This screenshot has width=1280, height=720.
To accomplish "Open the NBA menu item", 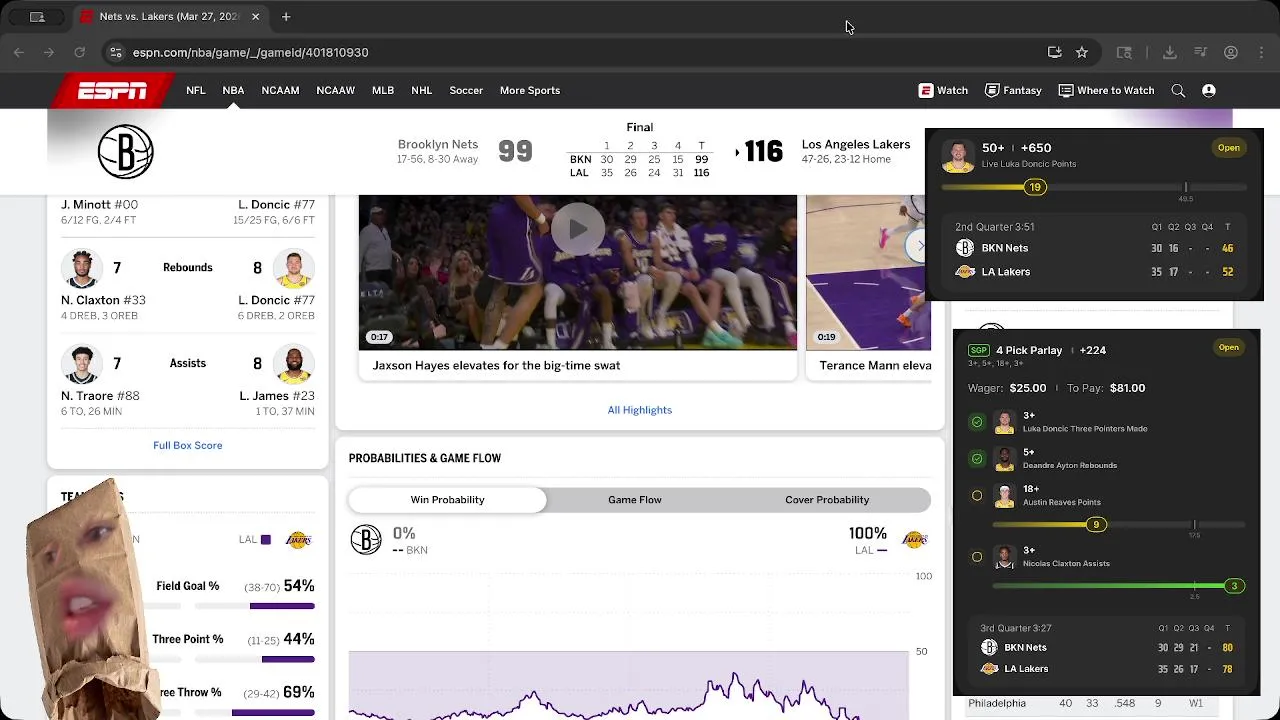I will coord(233,90).
